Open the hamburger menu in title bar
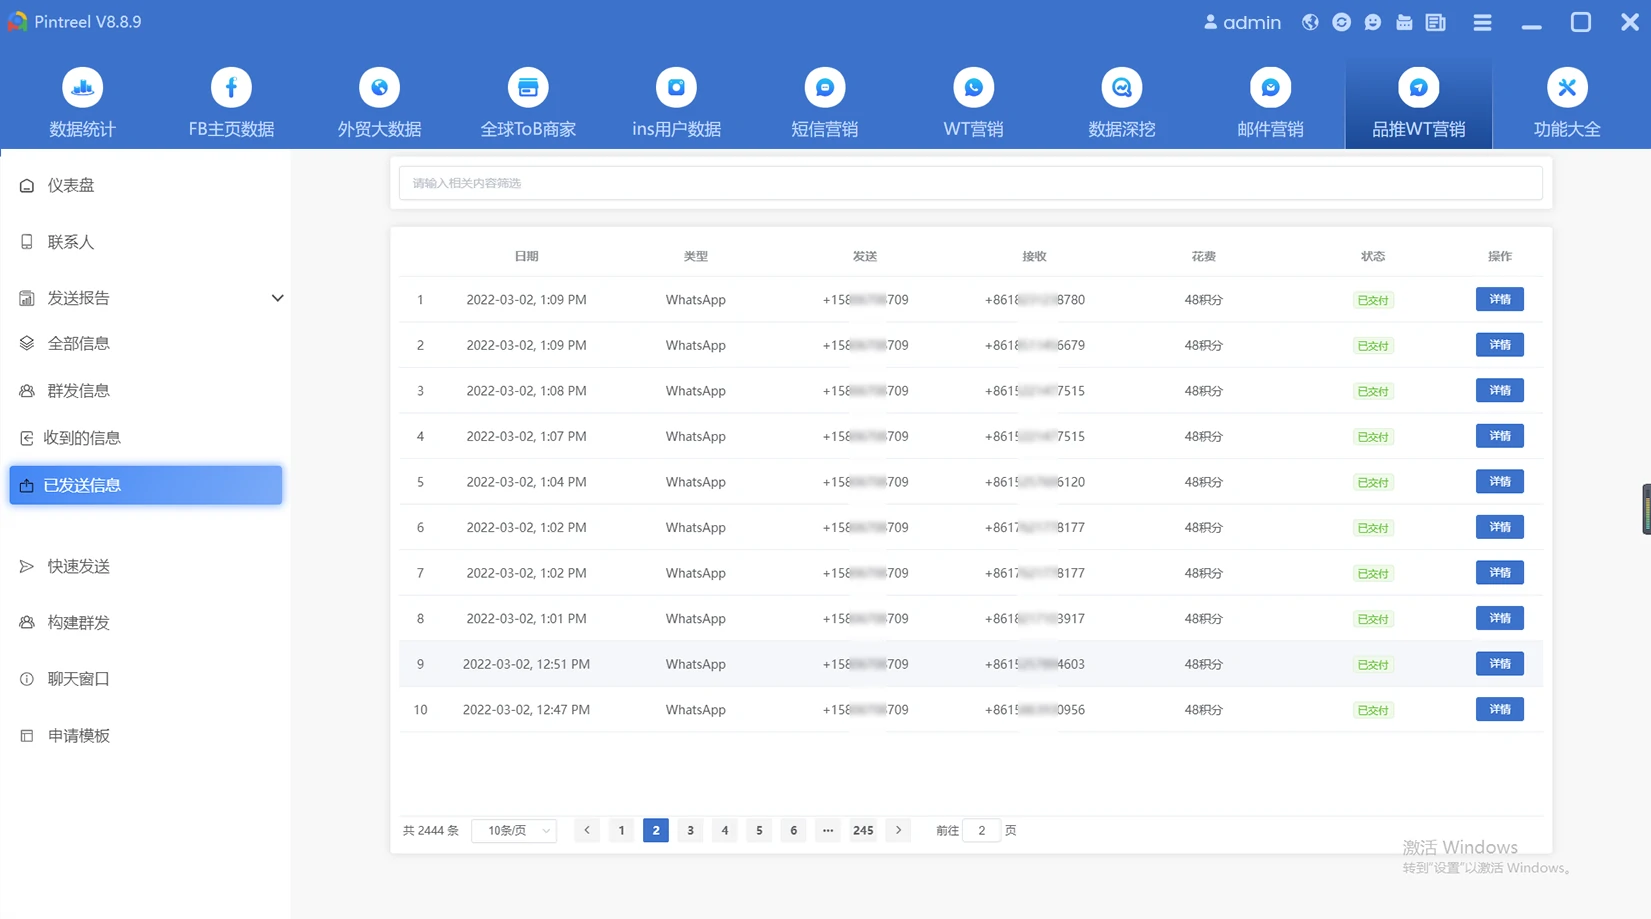 coord(1482,22)
